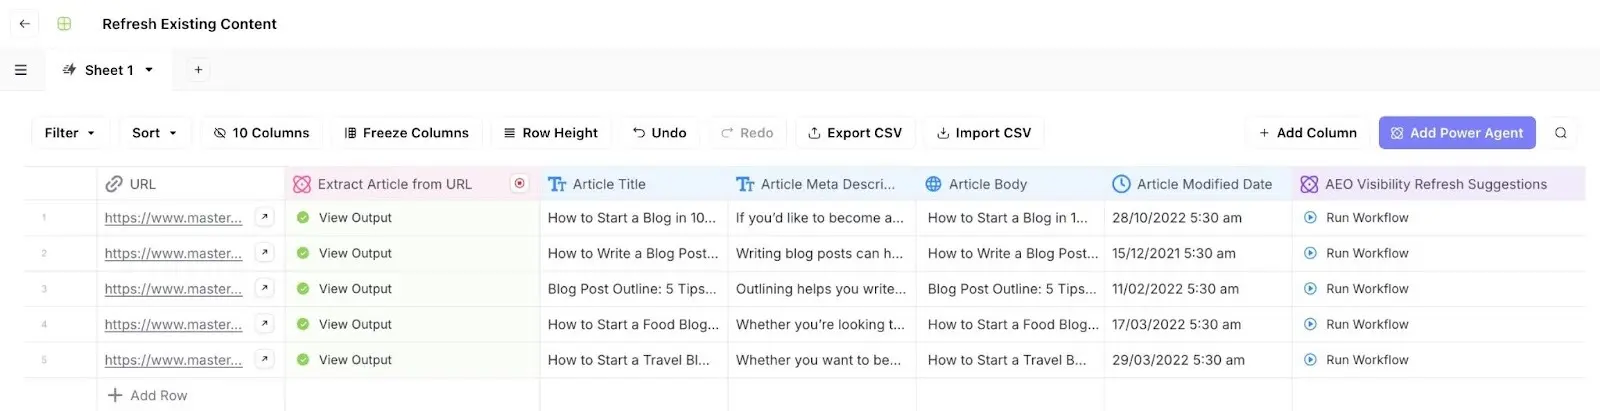Open the Sheet 1 dropdown arrow
The width and height of the screenshot is (1600, 411).
(149, 70)
